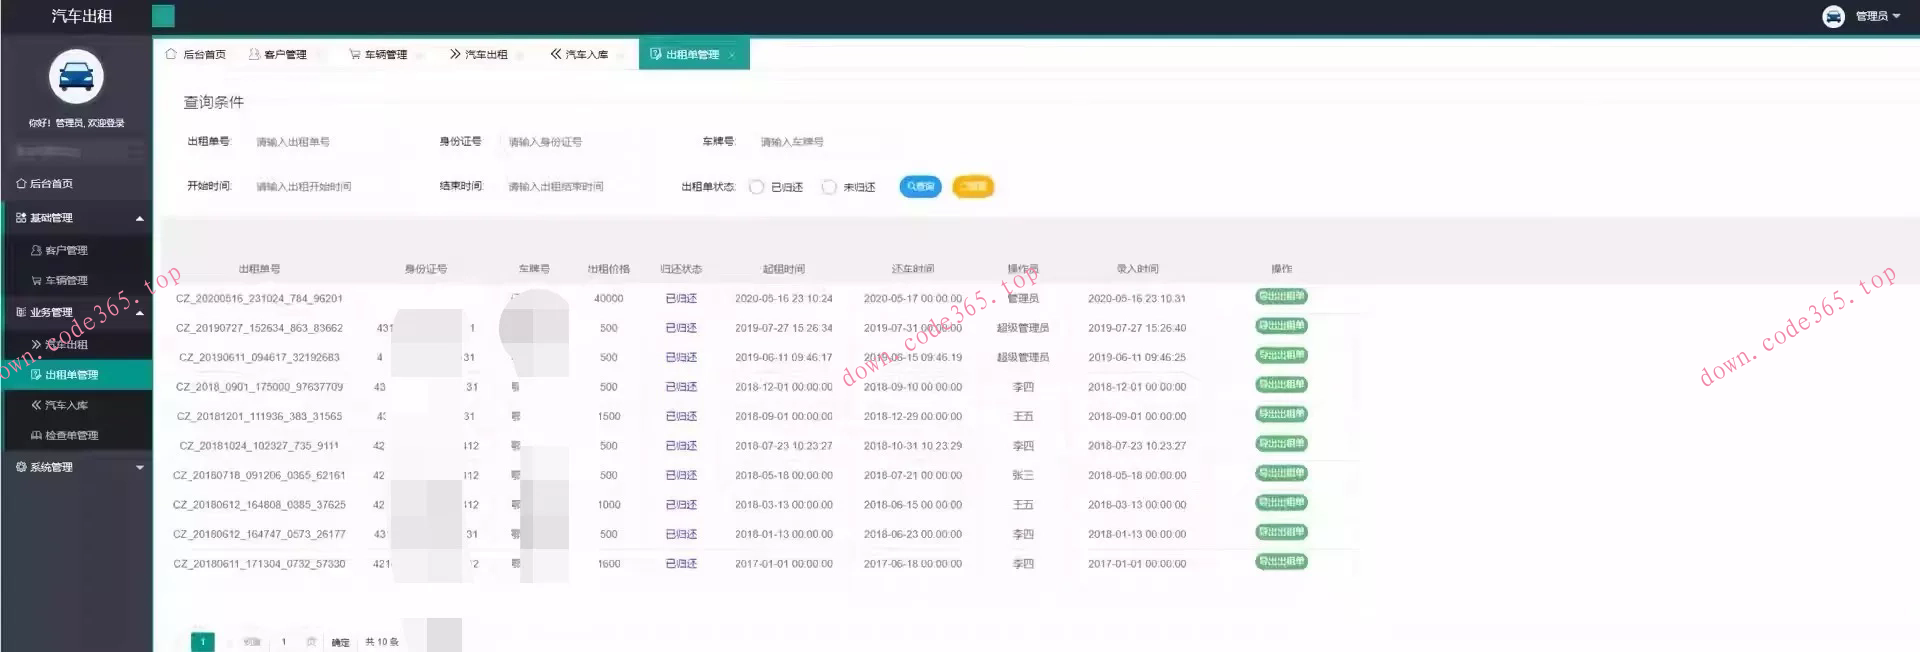Export rental order CZ_20181201_111936_383_31565
Viewport: 1920px width, 652px height.
click(1281, 414)
